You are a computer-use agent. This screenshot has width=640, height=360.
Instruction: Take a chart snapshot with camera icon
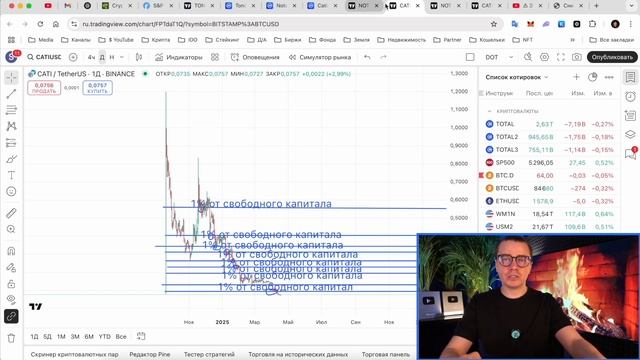click(576, 57)
